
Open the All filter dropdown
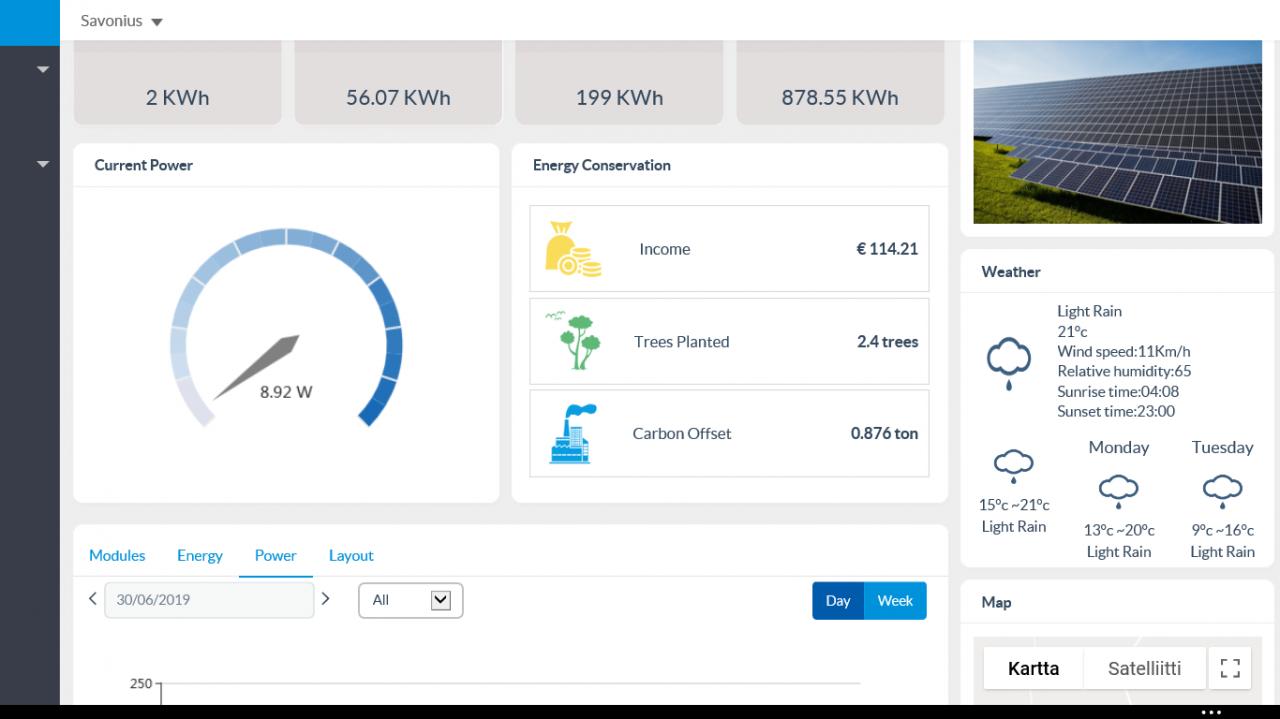pos(411,600)
